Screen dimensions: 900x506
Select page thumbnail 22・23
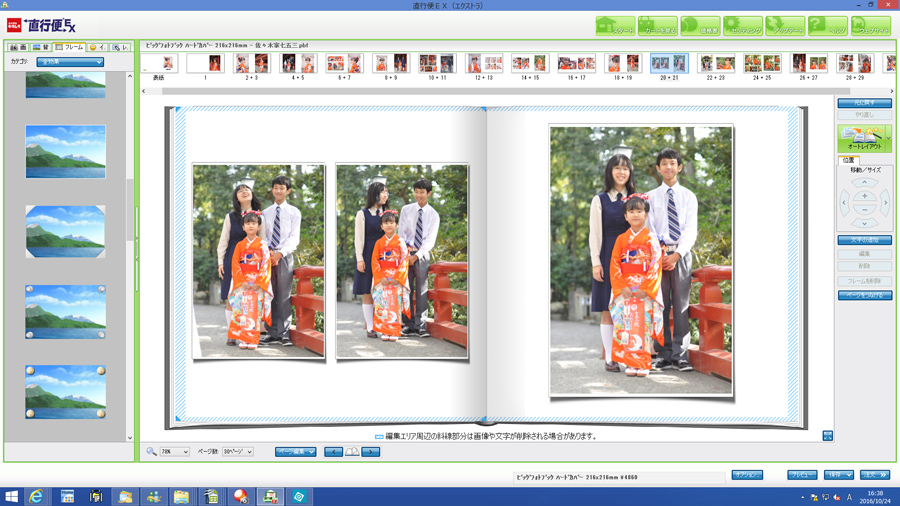coord(715,64)
